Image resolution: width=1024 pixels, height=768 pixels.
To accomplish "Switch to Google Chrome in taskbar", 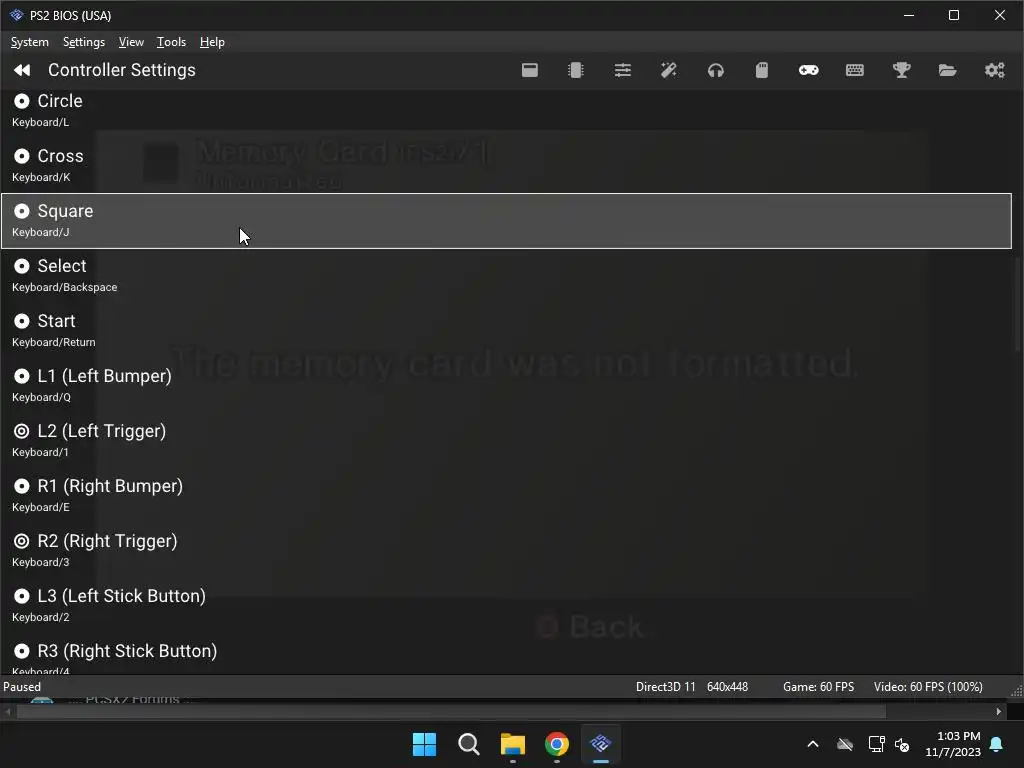I will tap(557, 744).
